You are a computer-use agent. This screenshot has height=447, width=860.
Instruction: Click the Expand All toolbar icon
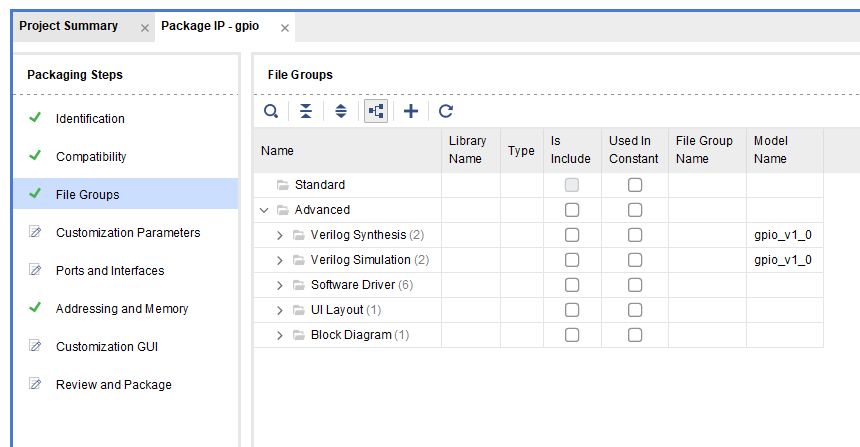pyautogui.click(x=341, y=111)
